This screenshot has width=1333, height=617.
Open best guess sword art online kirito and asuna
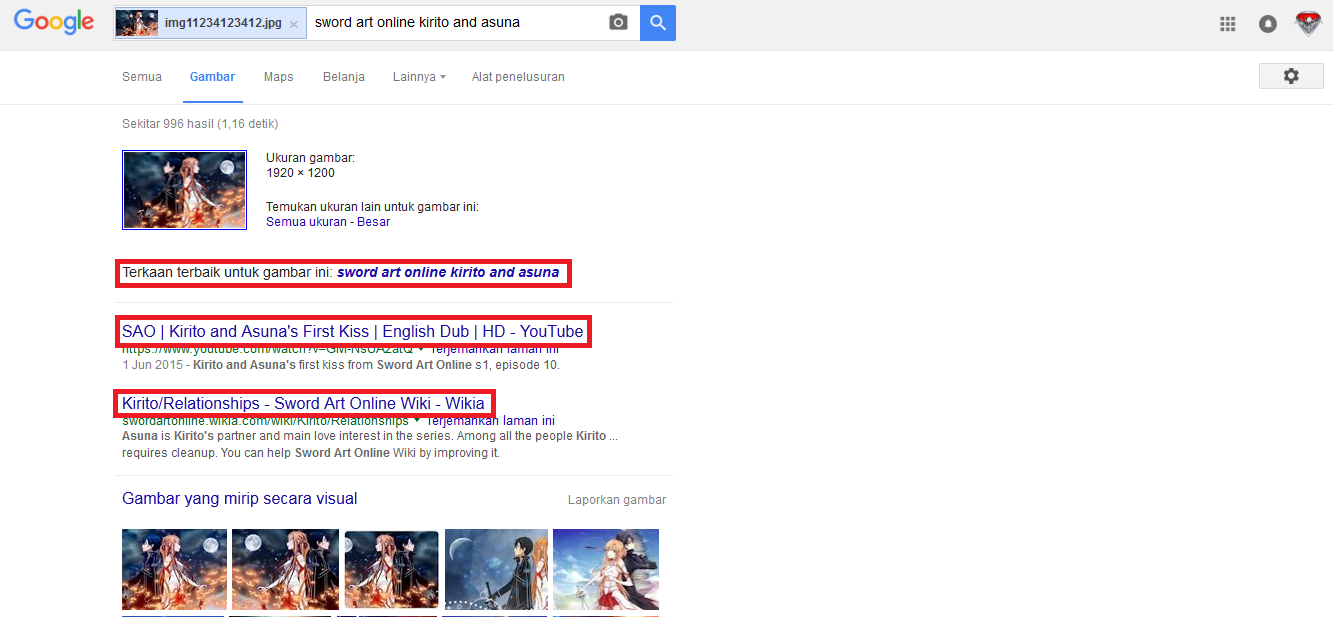(448, 272)
